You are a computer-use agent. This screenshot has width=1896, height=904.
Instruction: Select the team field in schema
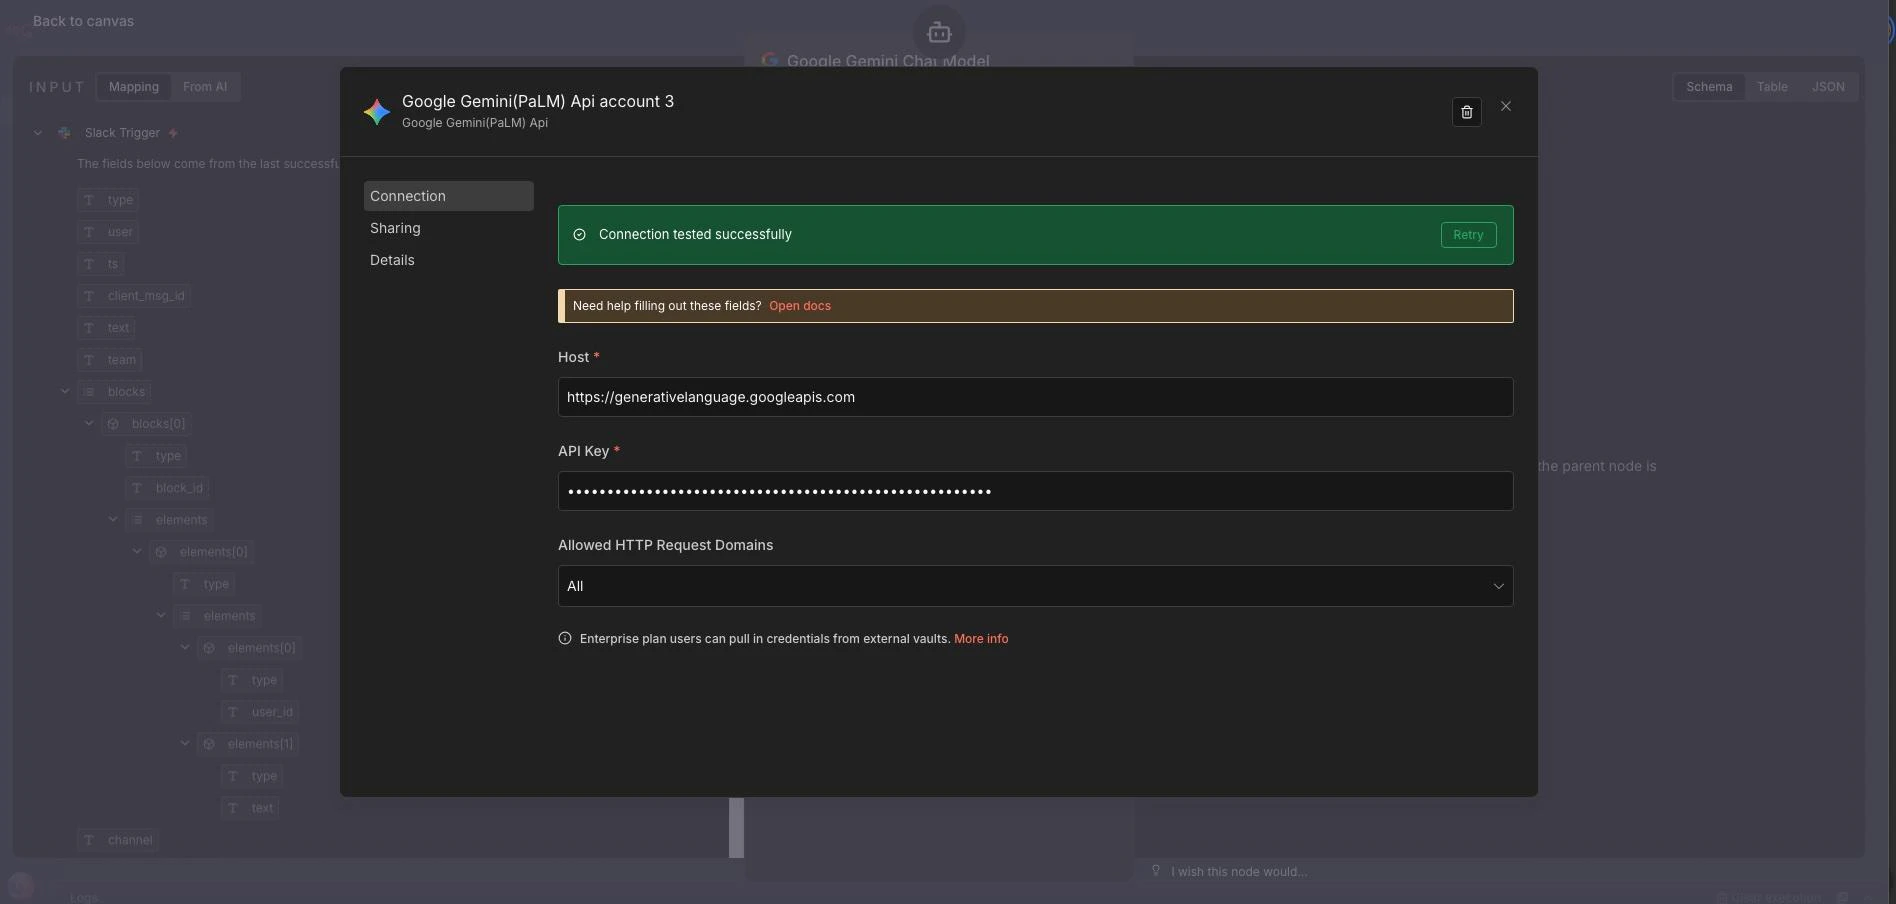click(110, 360)
